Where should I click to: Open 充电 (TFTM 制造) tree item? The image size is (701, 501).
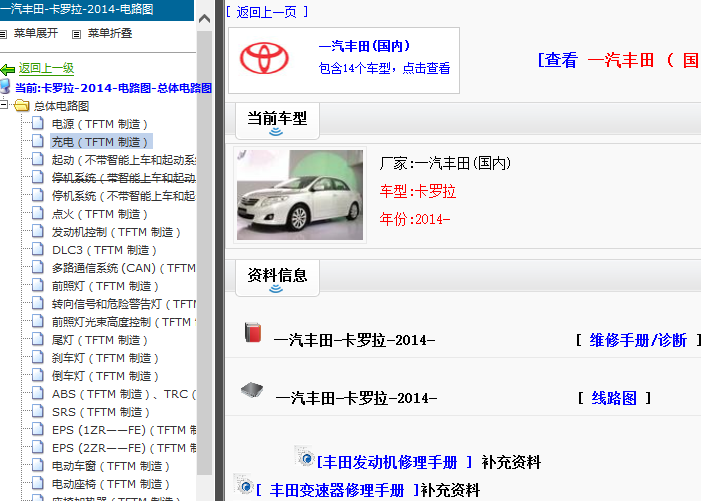99,142
